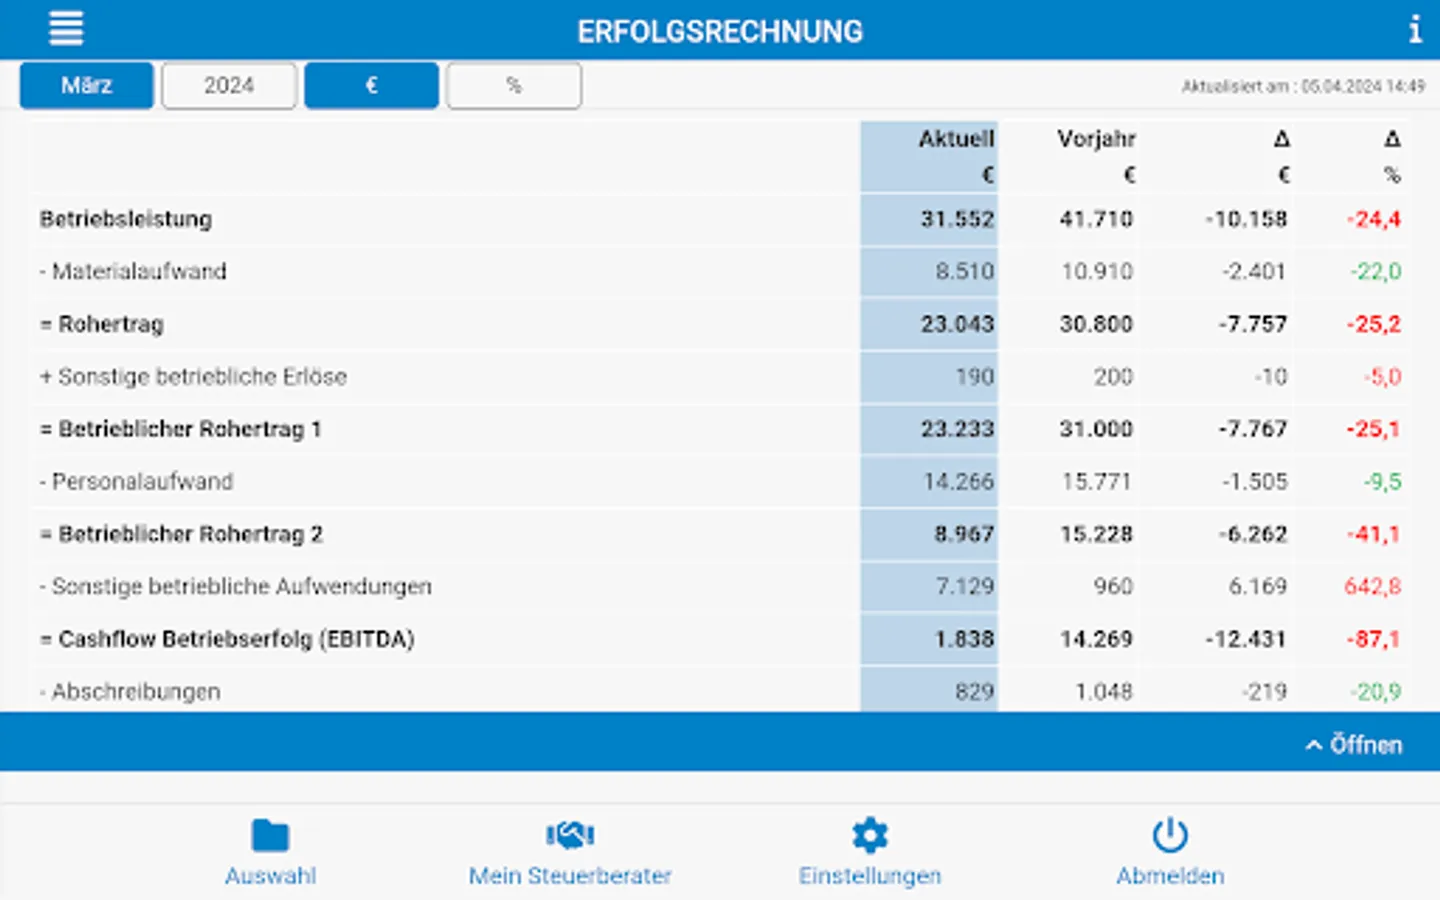Open the navigation hamburger menu
This screenshot has height=900, width=1440.
point(66,28)
